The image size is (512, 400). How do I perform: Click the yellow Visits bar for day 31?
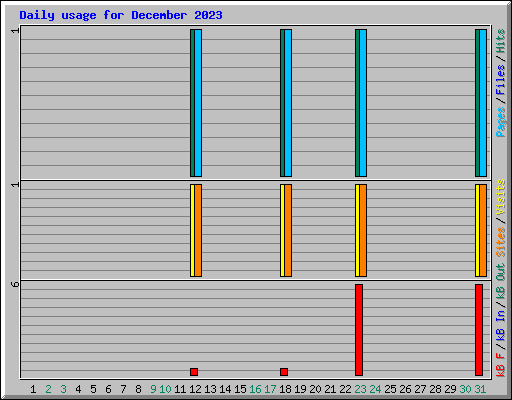tap(477, 230)
